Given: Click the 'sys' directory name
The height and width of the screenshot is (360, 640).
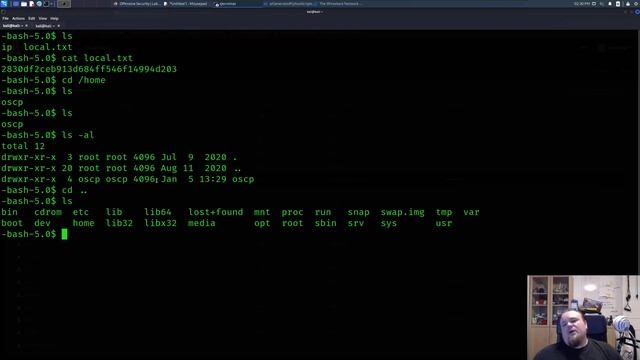Looking at the screenshot, I should point(389,223).
